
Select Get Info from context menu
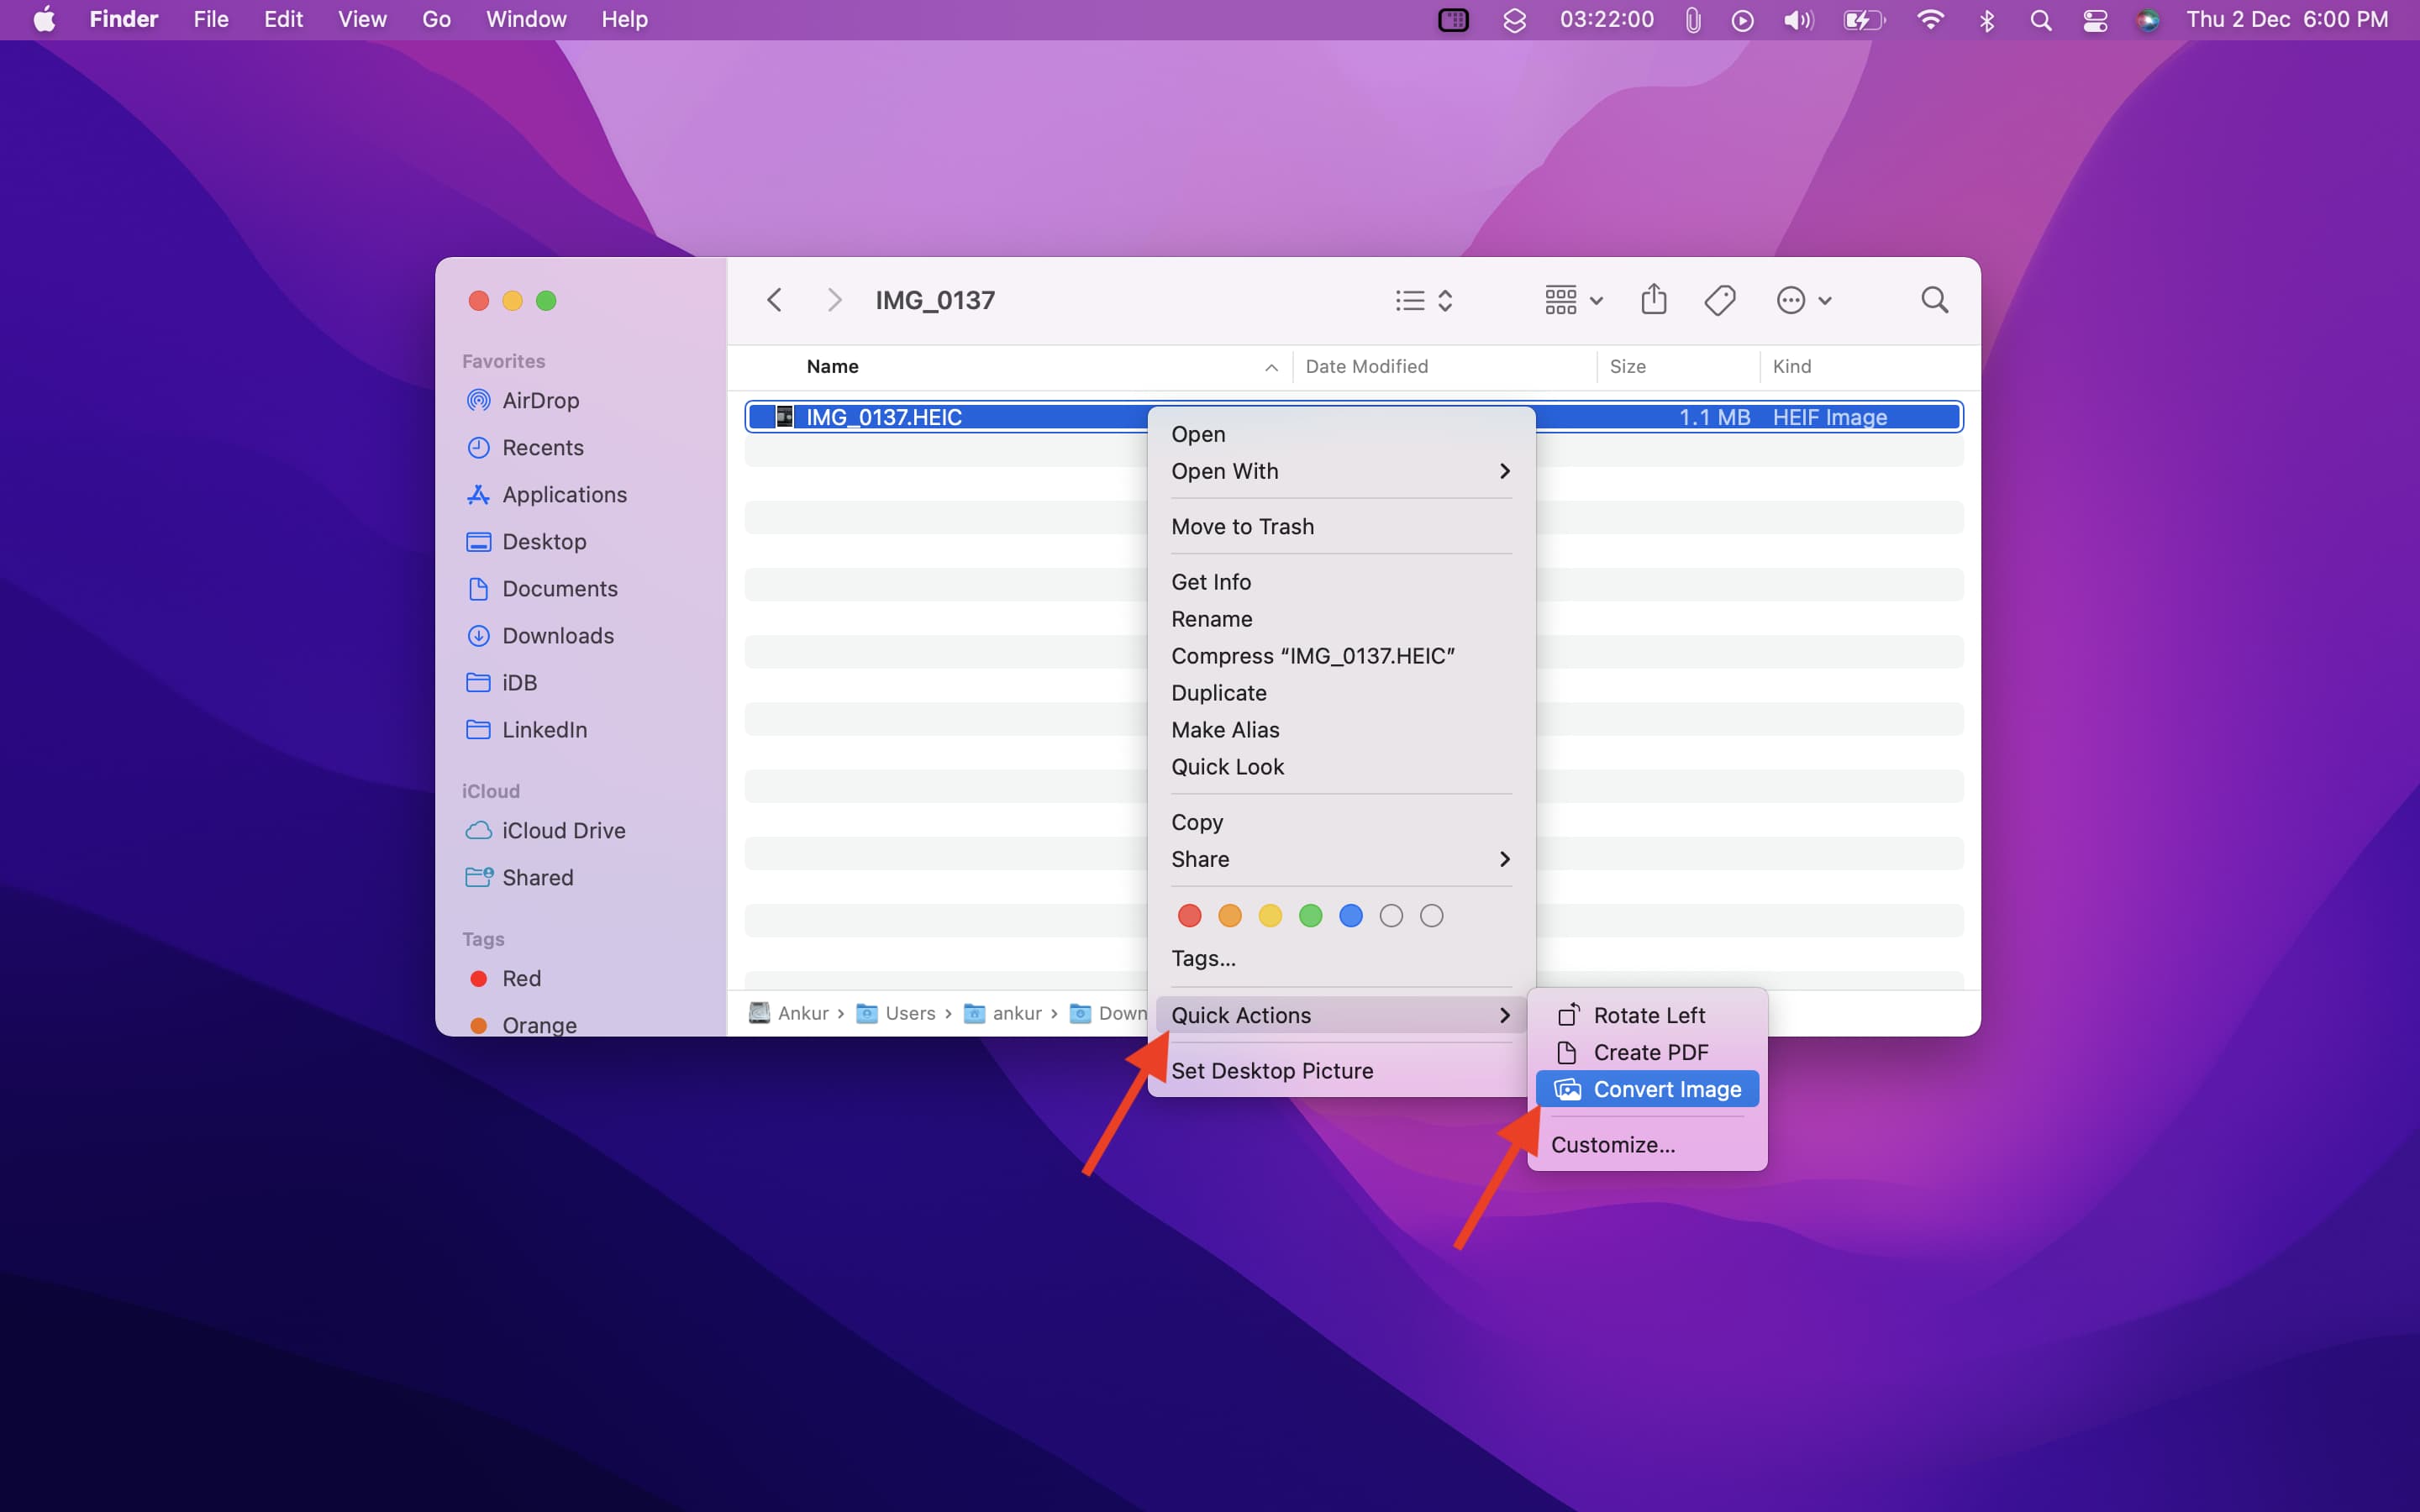tap(1211, 580)
